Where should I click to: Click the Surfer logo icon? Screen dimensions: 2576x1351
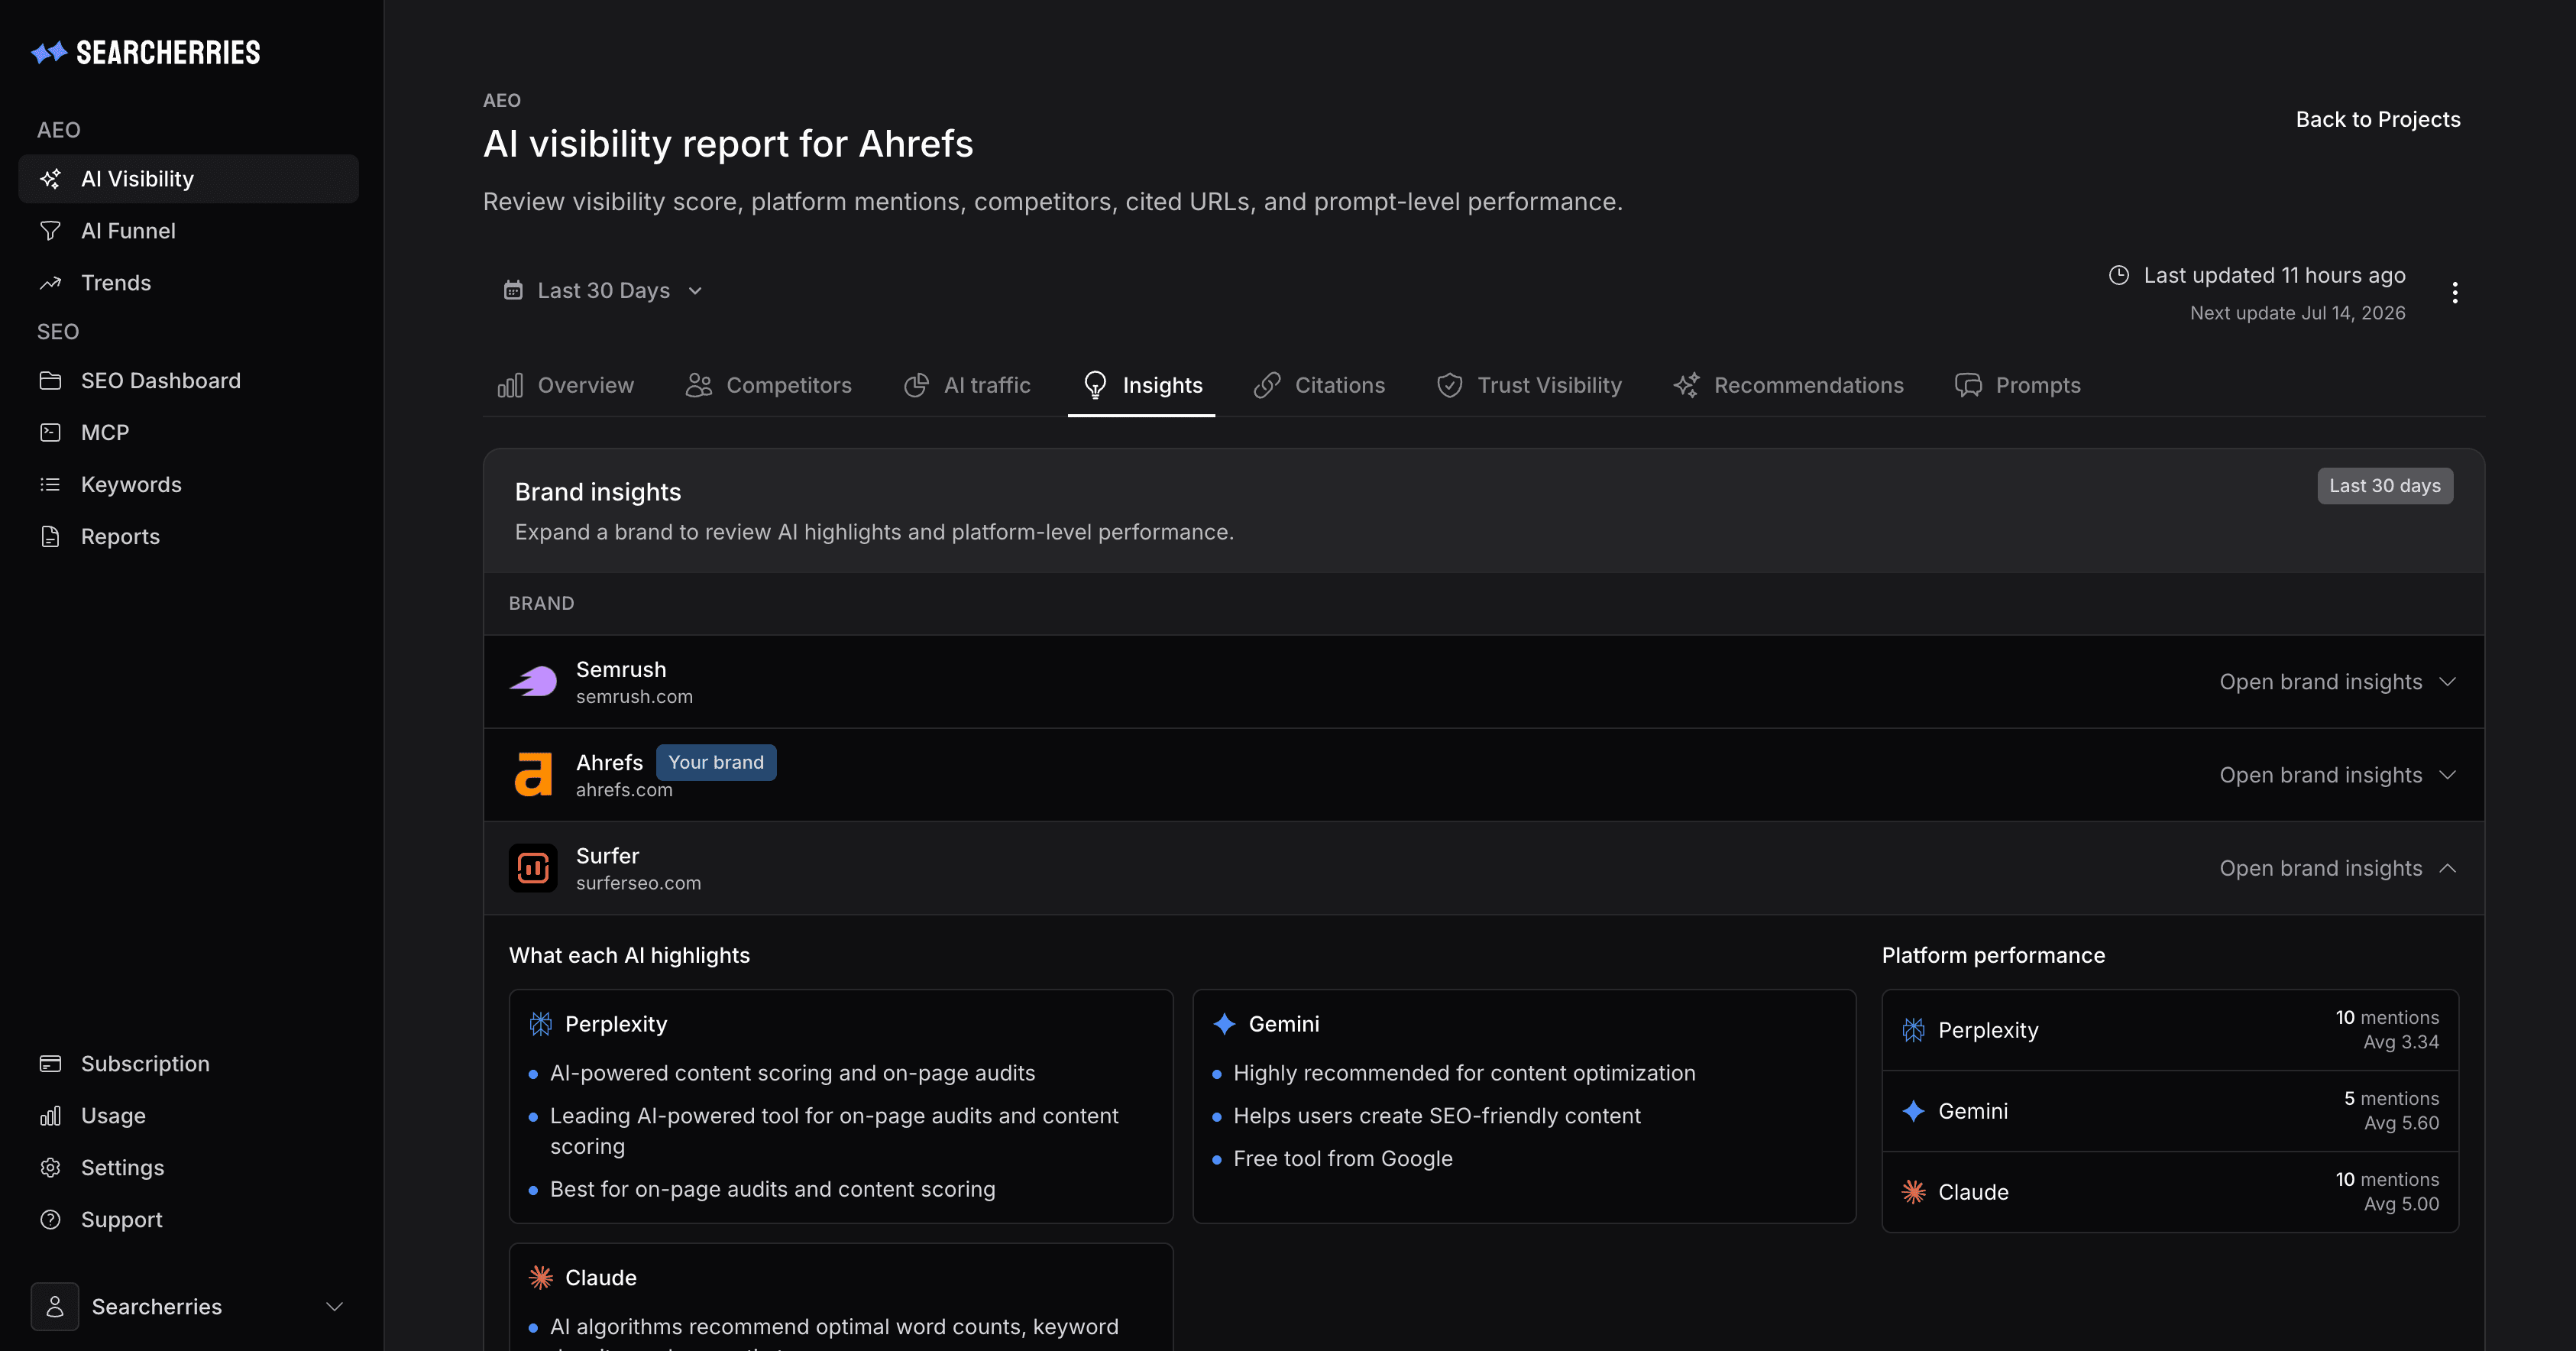pyautogui.click(x=533, y=868)
